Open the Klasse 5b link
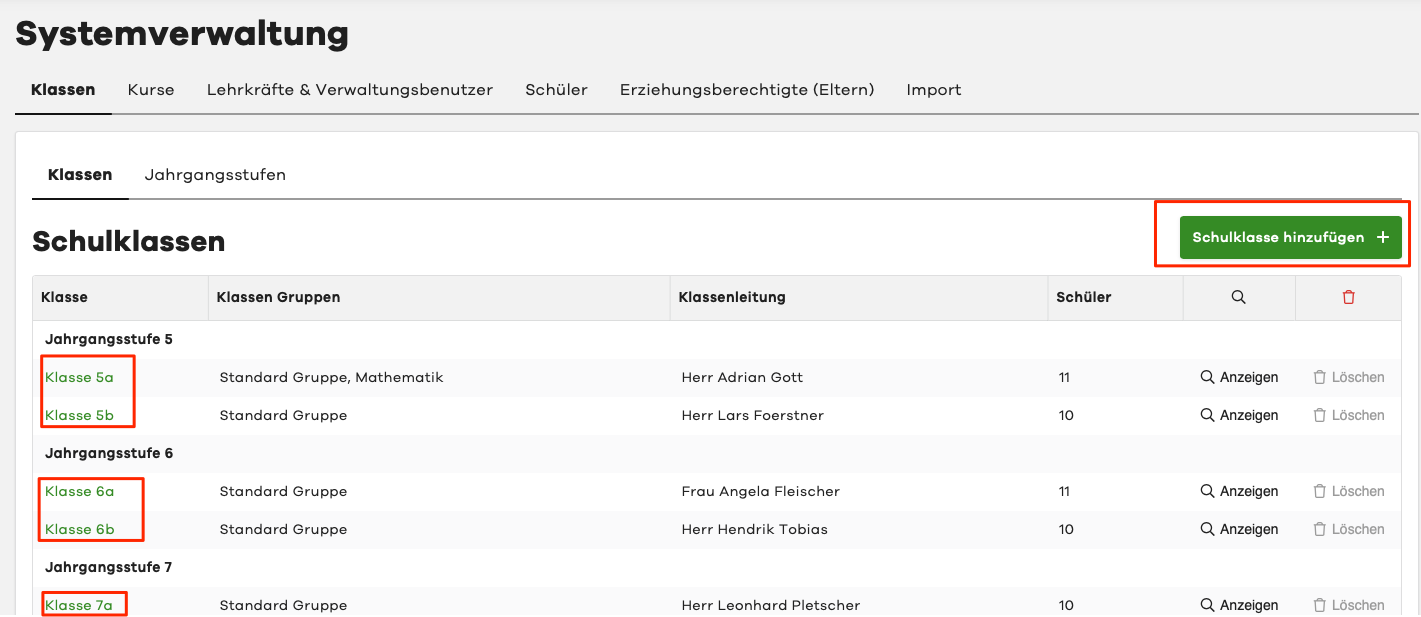 (x=79, y=415)
